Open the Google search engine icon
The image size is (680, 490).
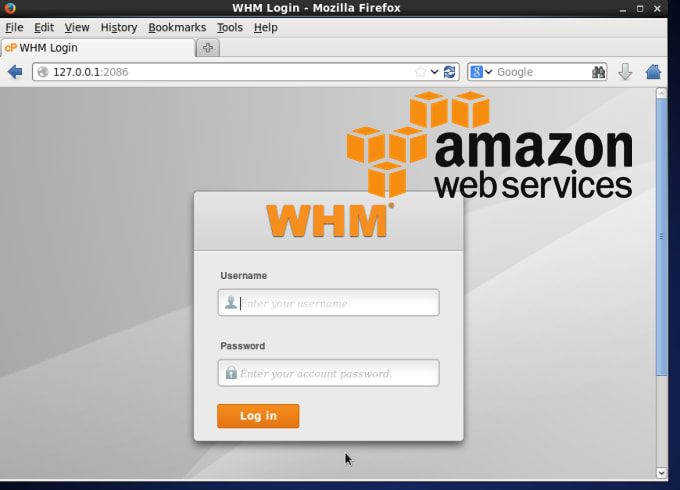point(477,72)
